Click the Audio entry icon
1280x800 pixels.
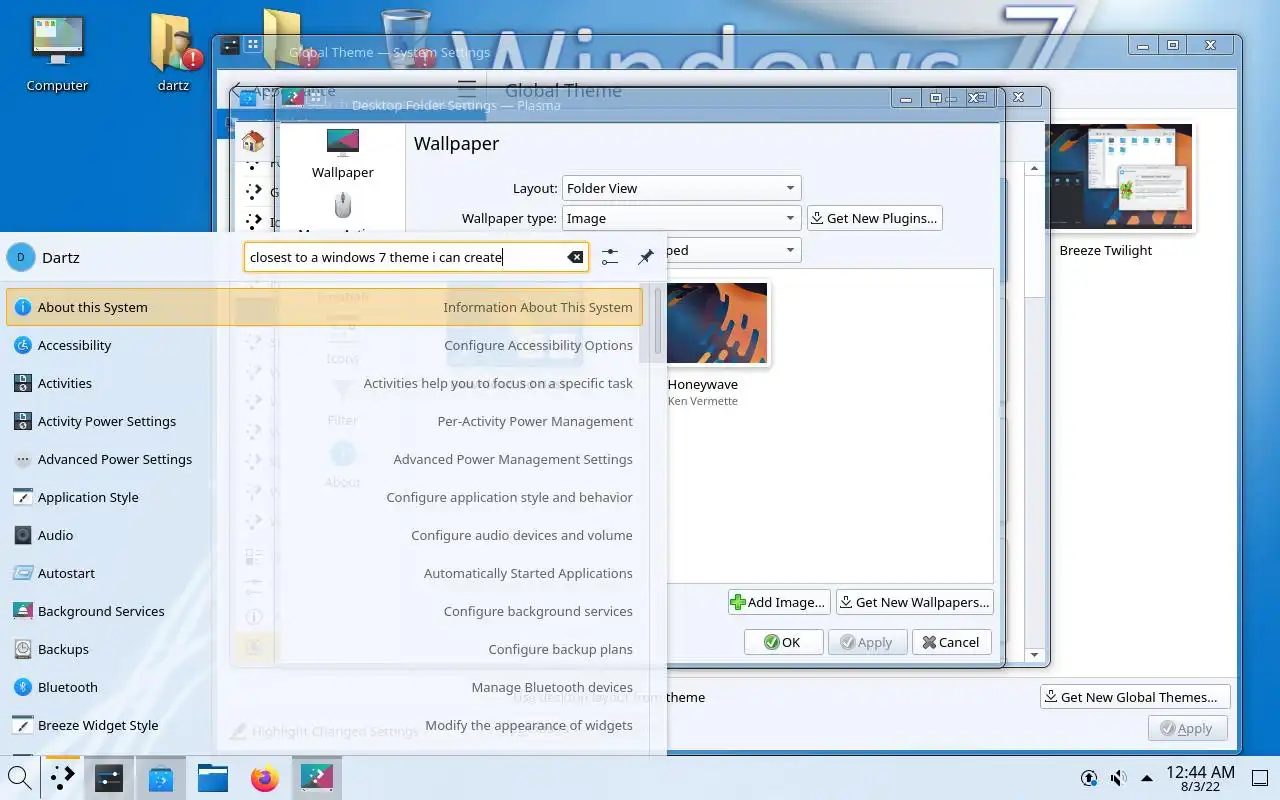click(x=22, y=535)
